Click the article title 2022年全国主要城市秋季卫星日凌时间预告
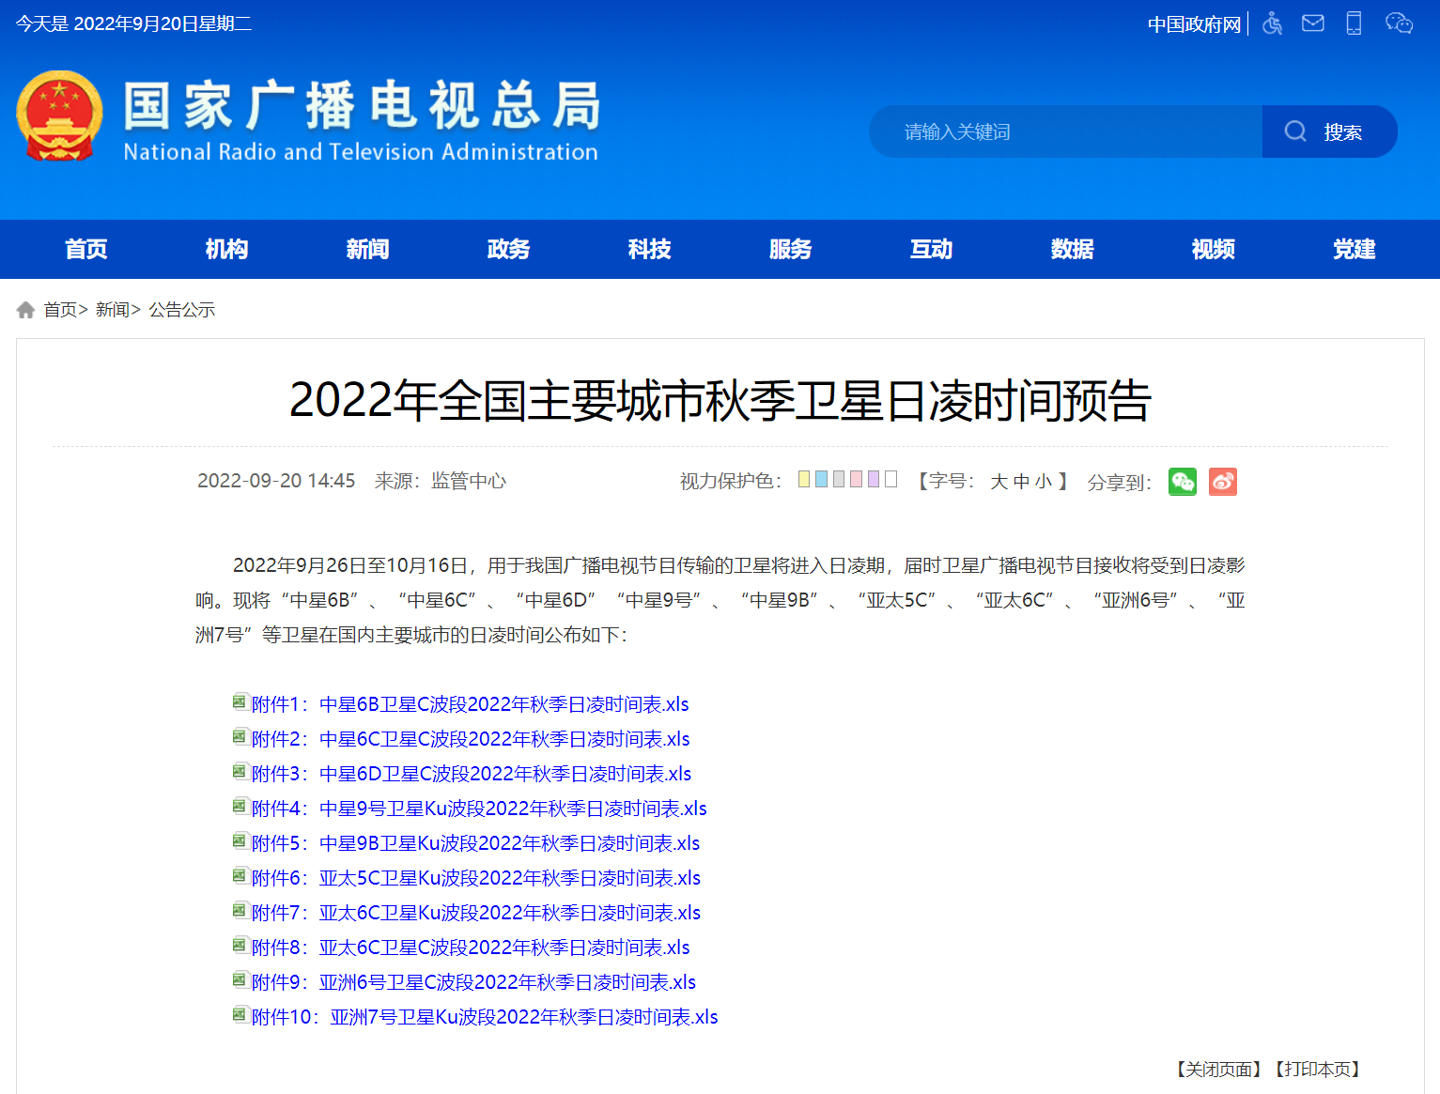Screen dimensions: 1440x1094 [x=720, y=400]
